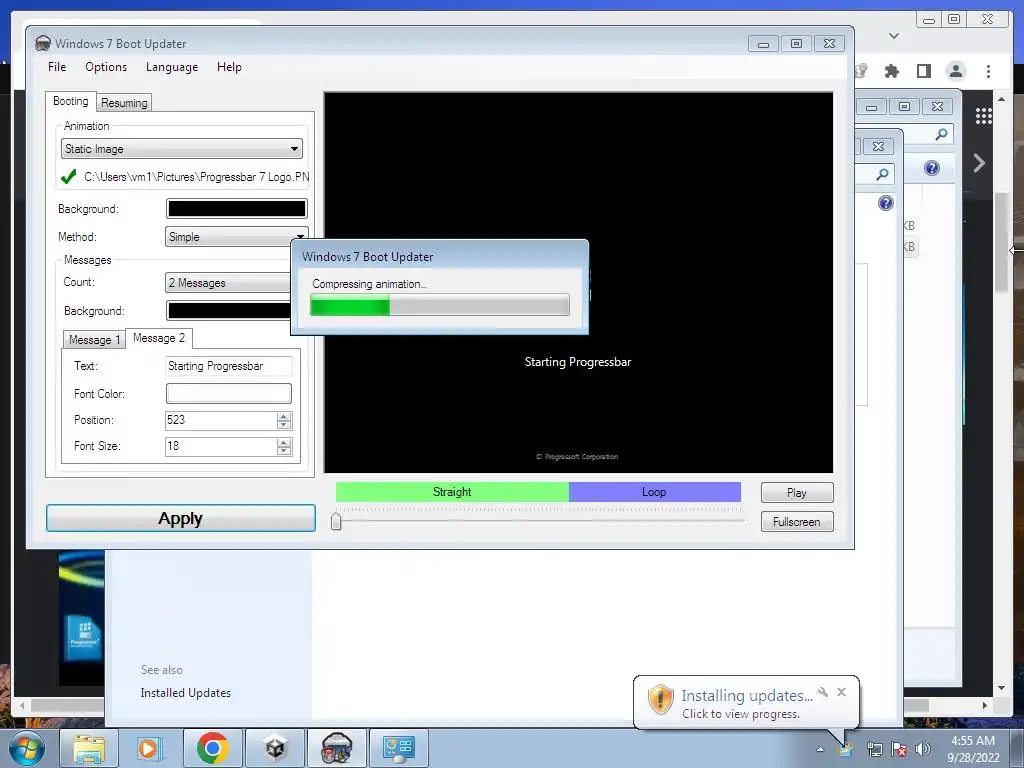This screenshot has width=1024, height=768.
Task: Open Chrome extensions puzzle icon
Action: [891, 71]
